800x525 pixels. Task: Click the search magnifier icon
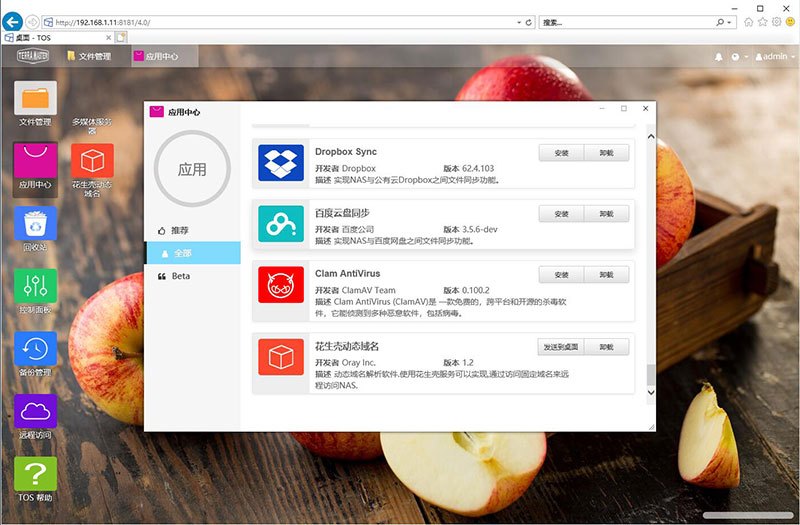[720, 22]
